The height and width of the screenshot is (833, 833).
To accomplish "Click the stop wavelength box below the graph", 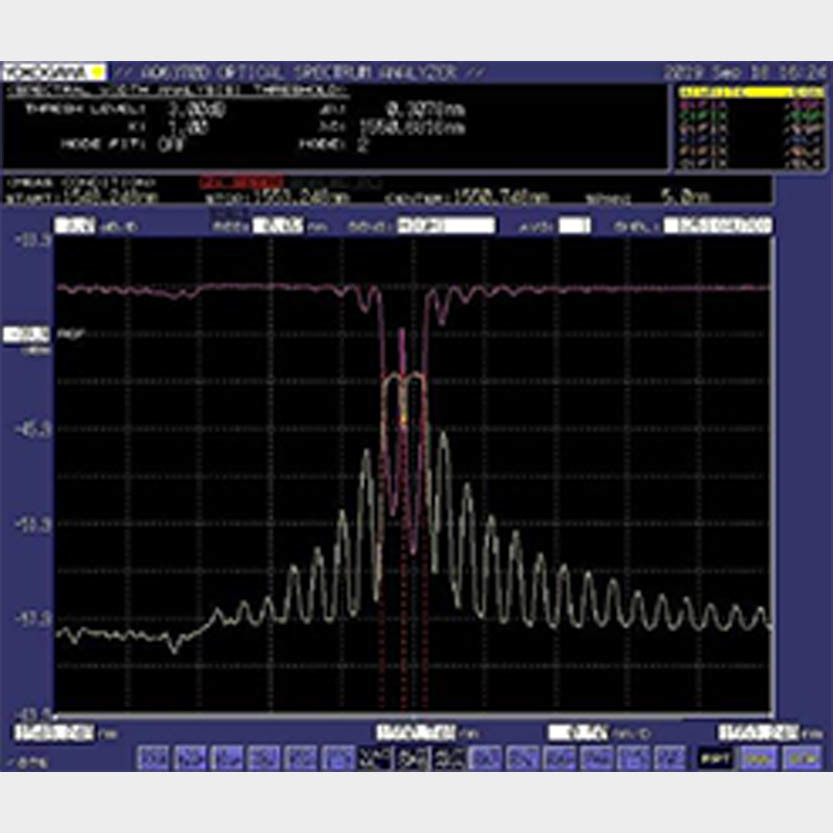I will (x=758, y=732).
